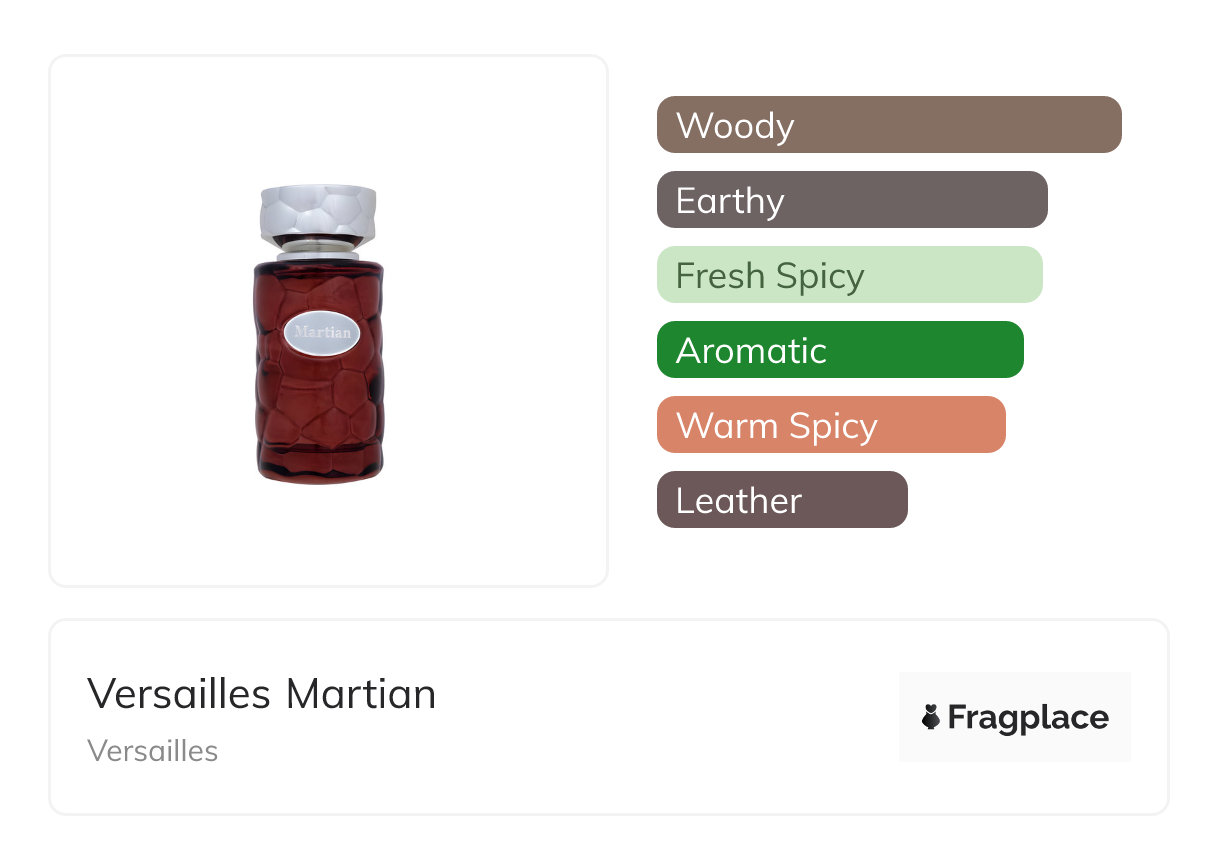Screen dimensions: 1218x864
Task: Choose the dark green Aromatic bar
Action: [840, 350]
